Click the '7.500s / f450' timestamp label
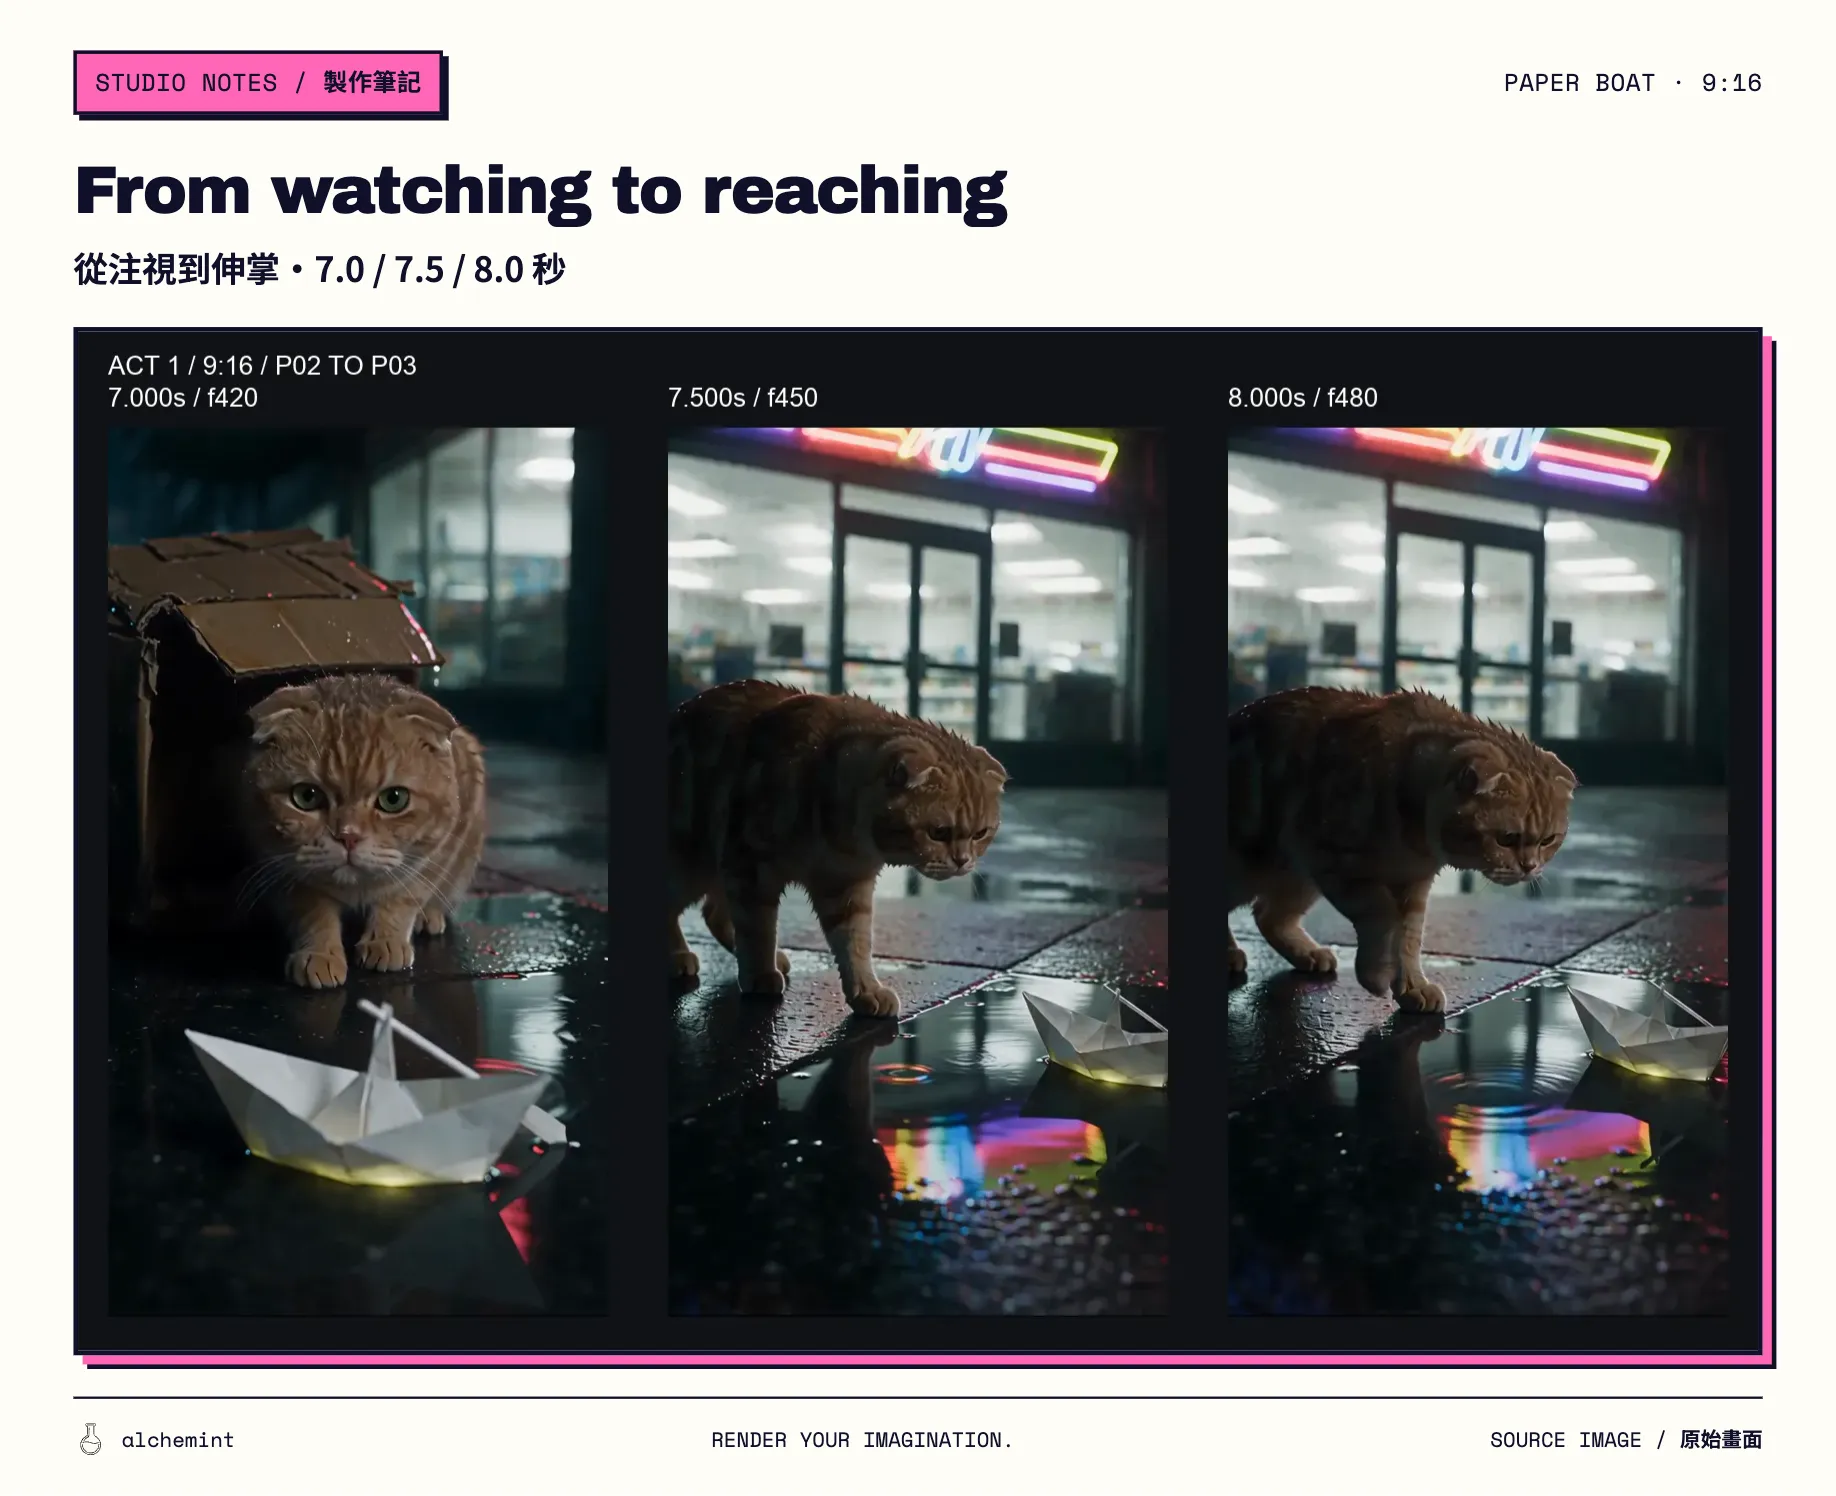 (x=743, y=397)
